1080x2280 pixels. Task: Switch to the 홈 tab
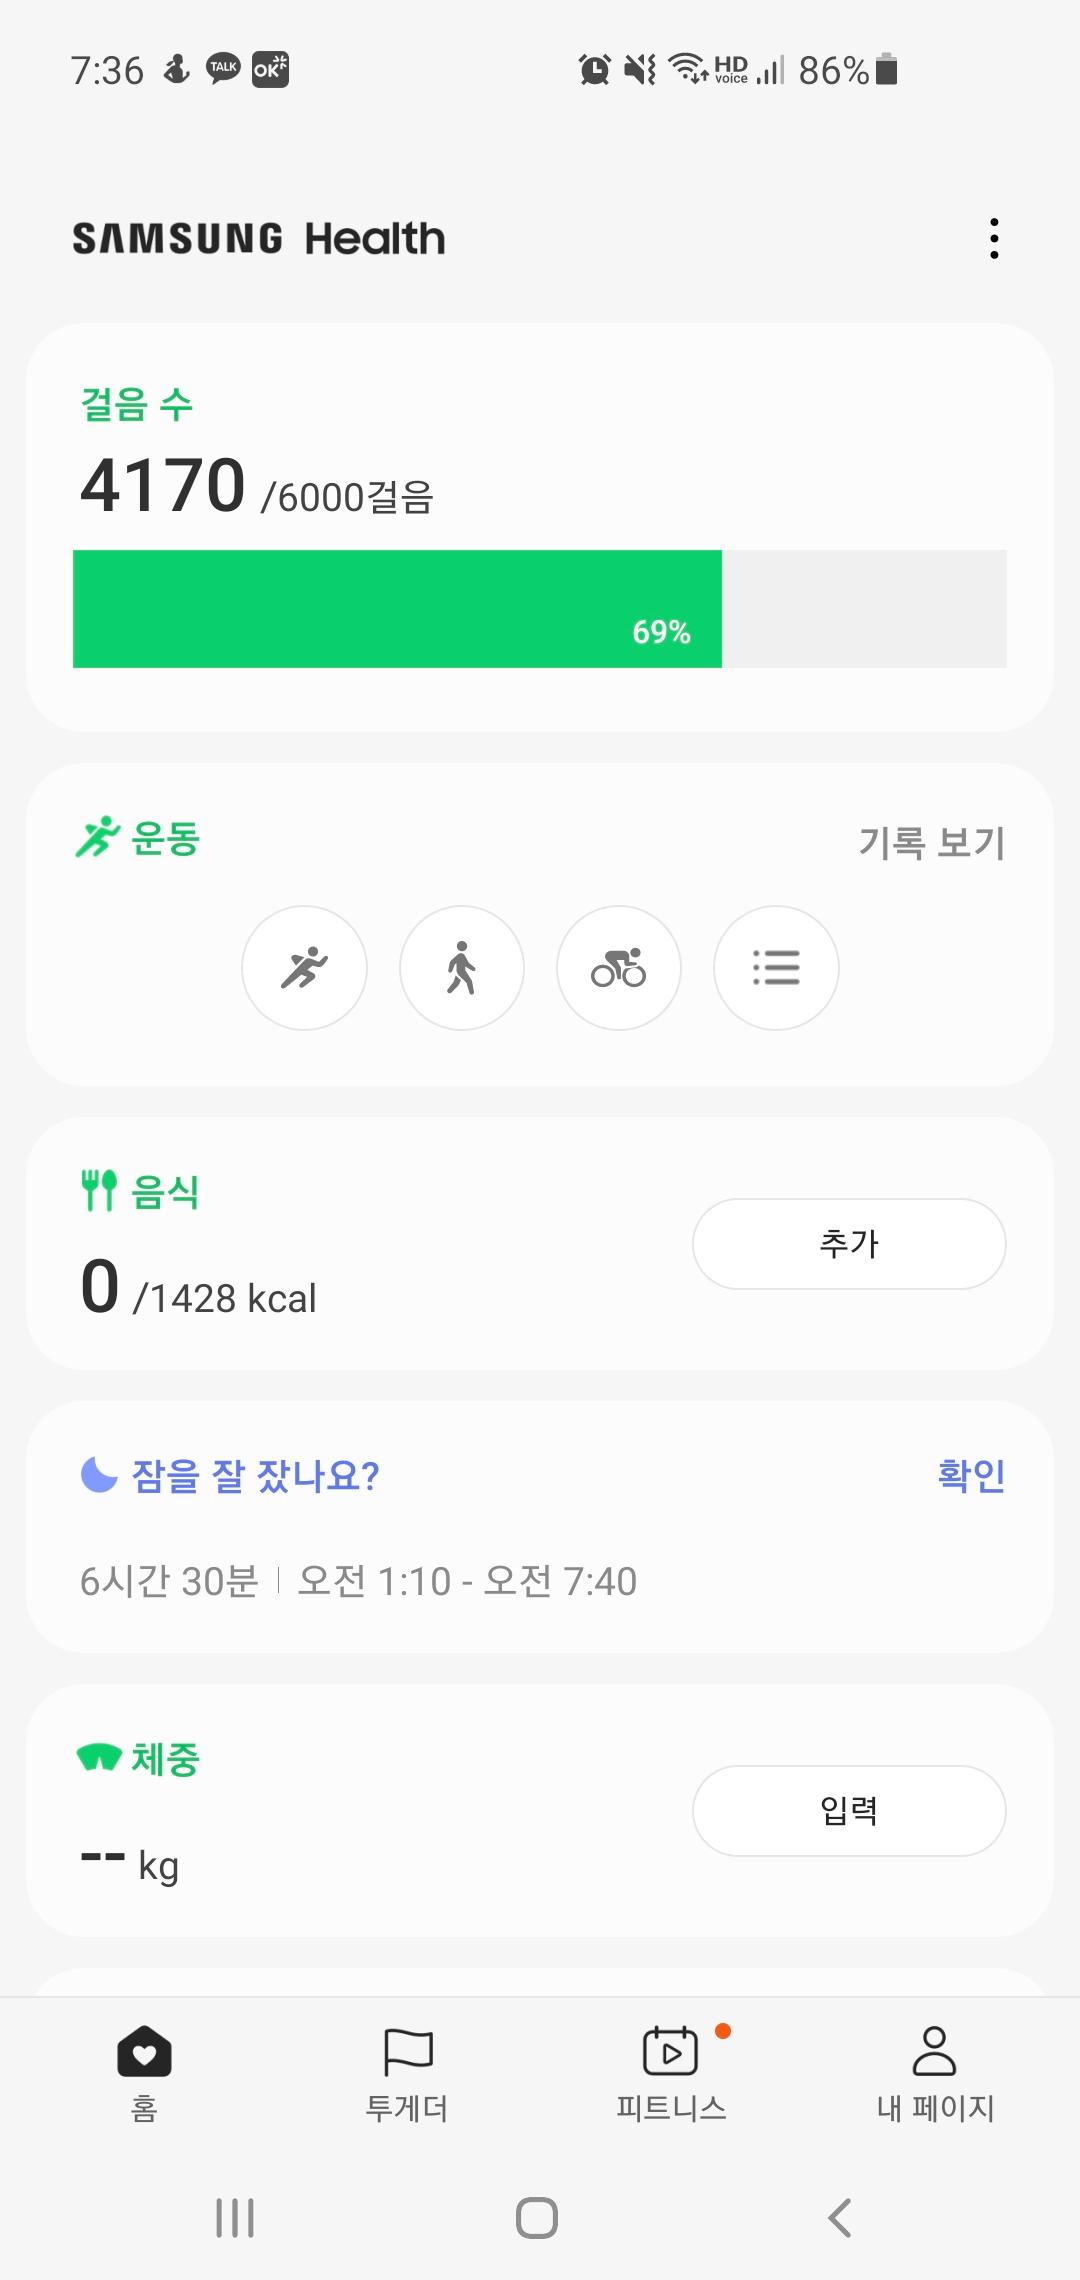pyautogui.click(x=144, y=2072)
